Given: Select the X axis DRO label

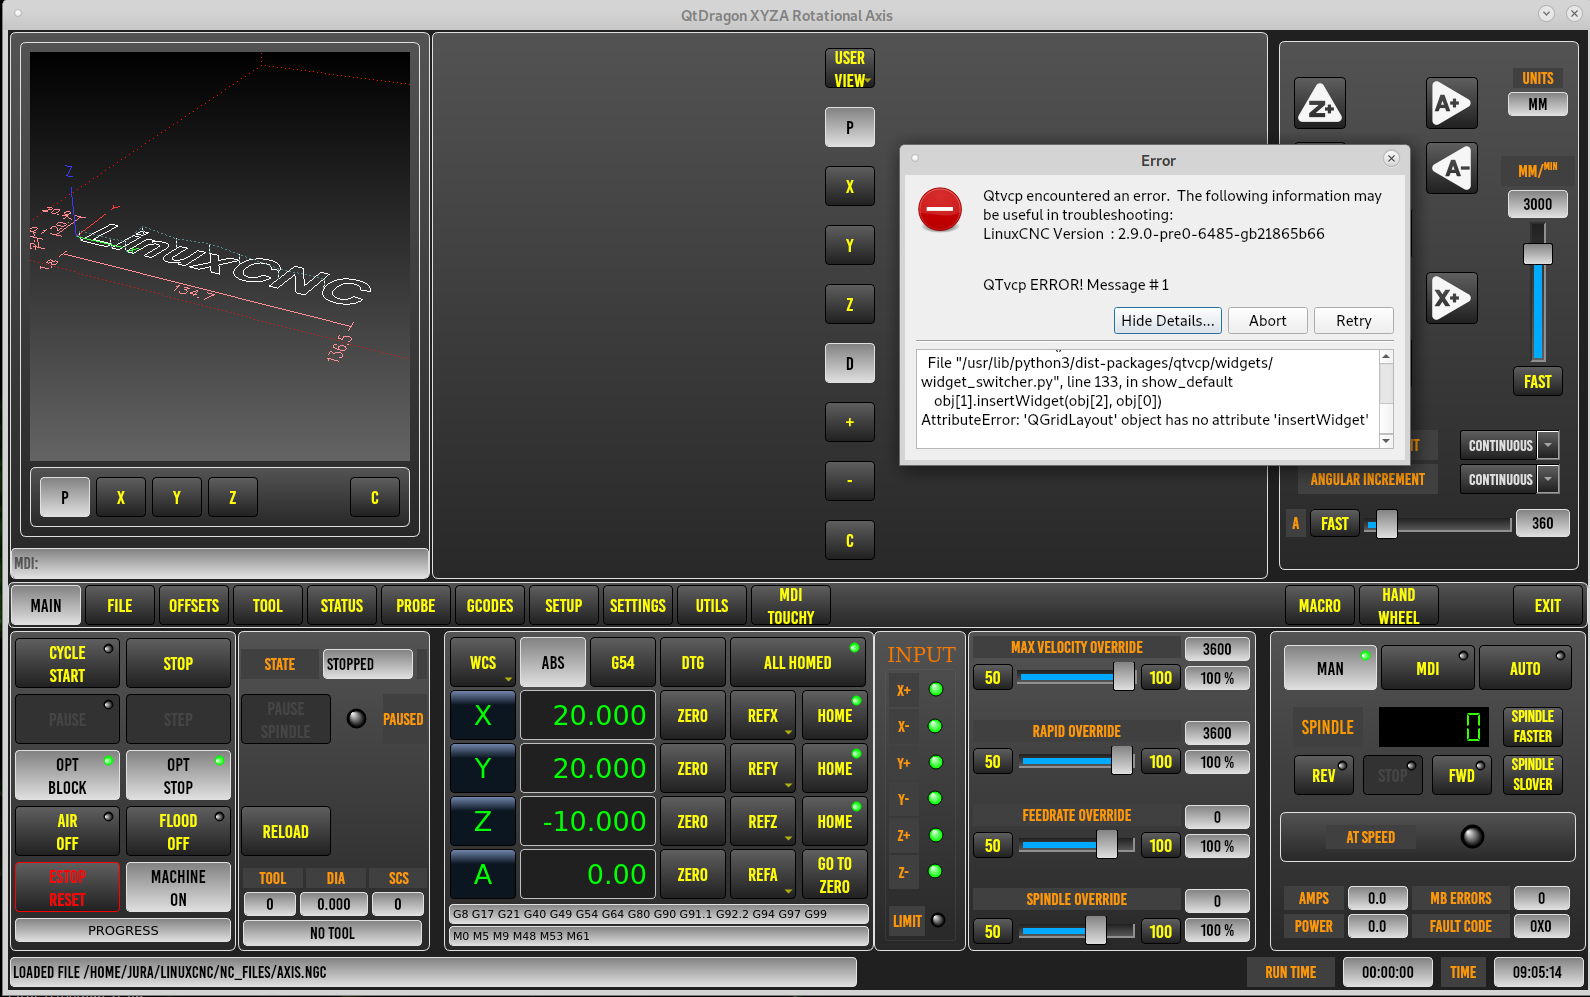Looking at the screenshot, I should point(483,715).
